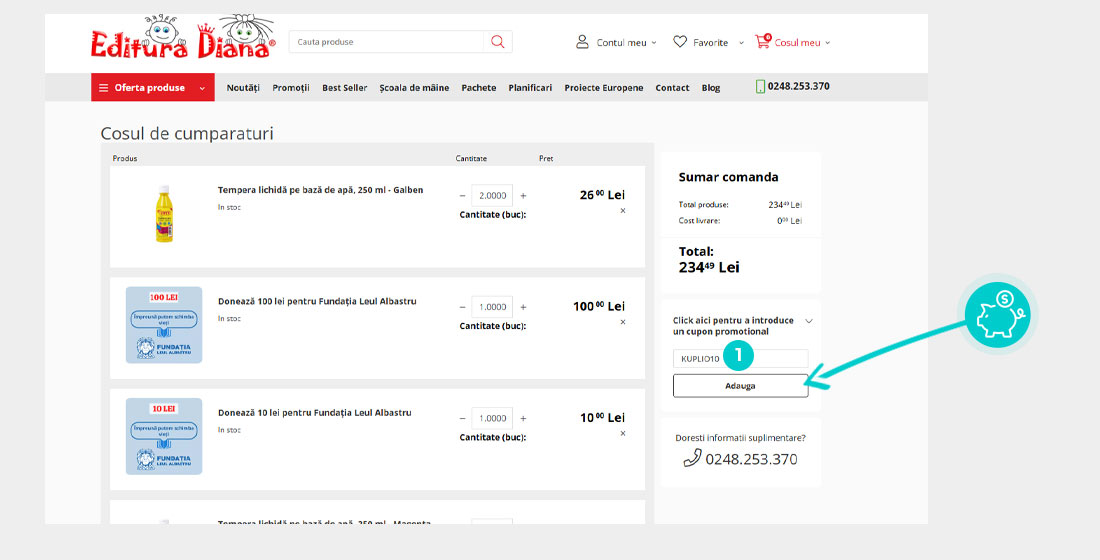
Task: Go to the Best Seller page
Action: (344, 88)
